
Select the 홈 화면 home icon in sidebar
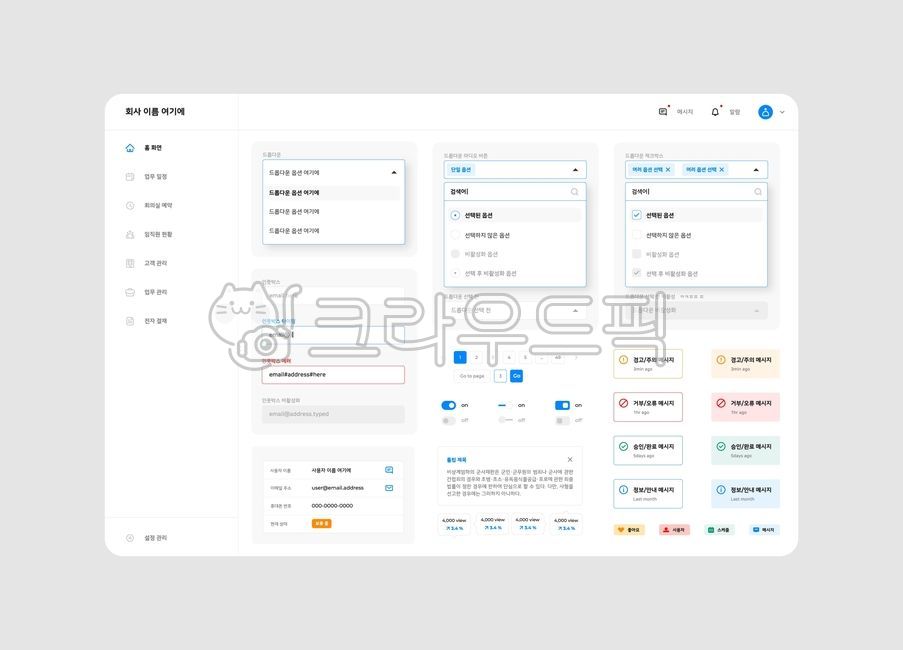click(130, 147)
